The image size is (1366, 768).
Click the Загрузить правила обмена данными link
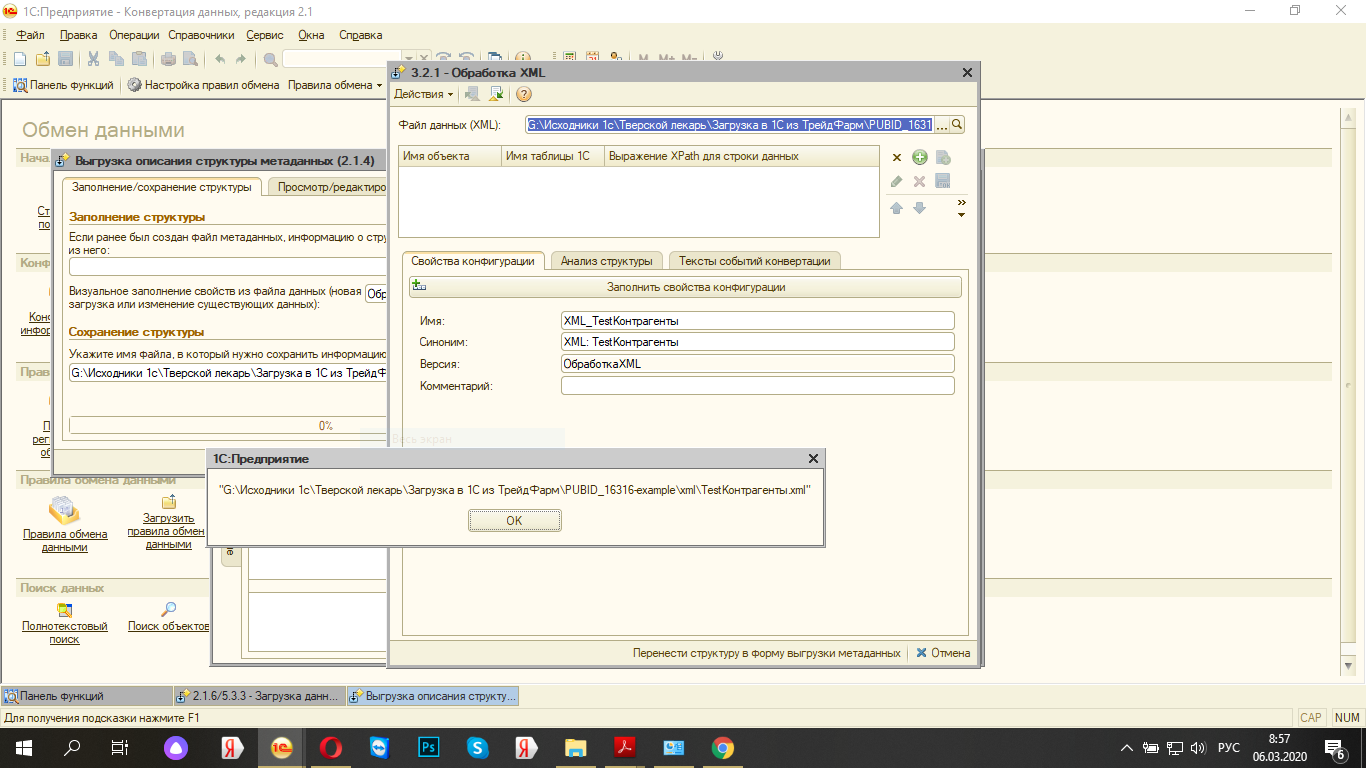coord(166,531)
